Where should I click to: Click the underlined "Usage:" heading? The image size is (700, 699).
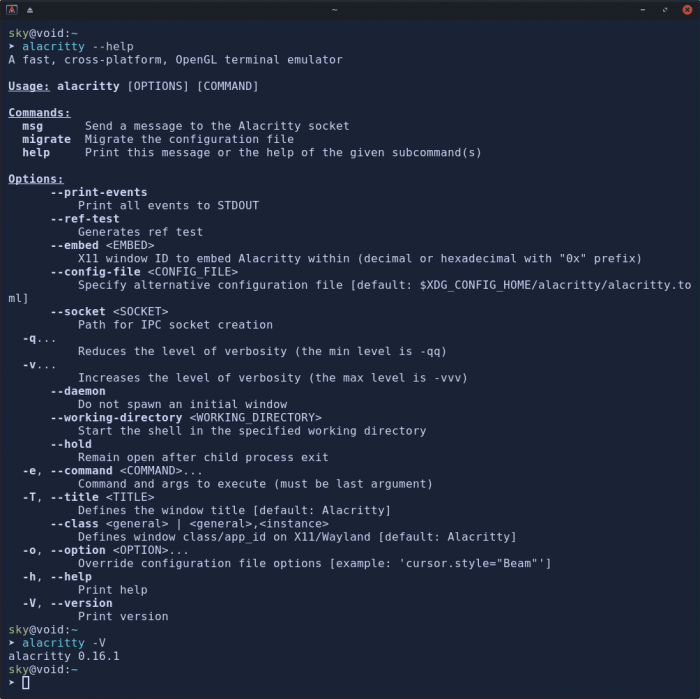coord(28,86)
